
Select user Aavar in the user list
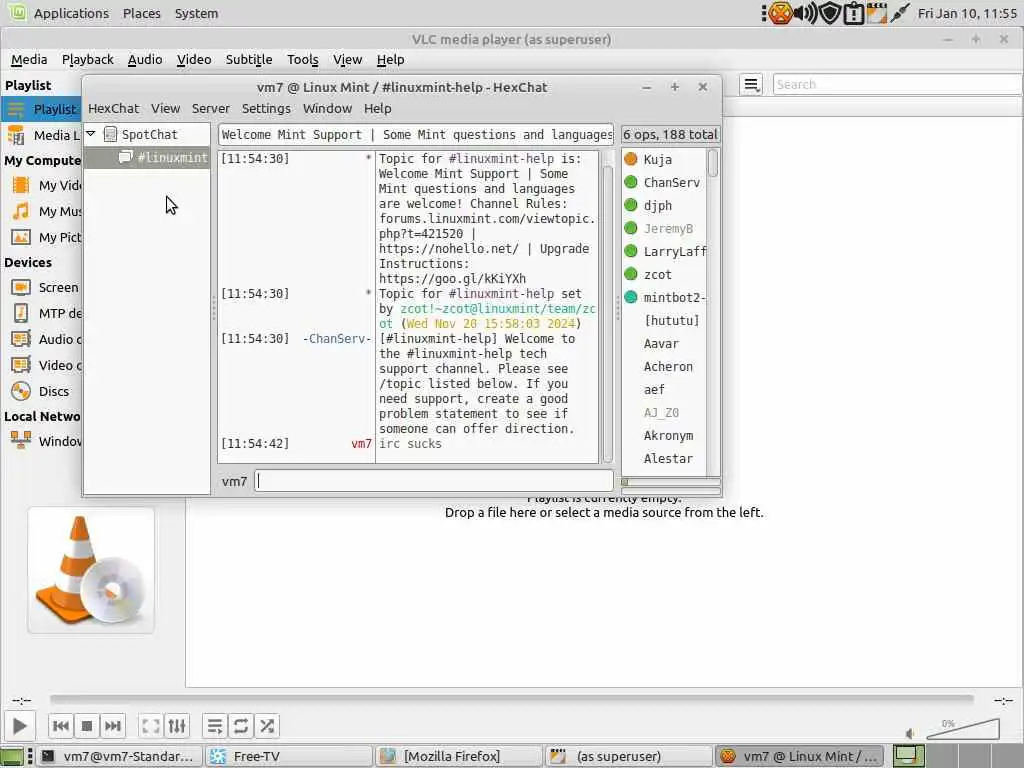(x=661, y=344)
